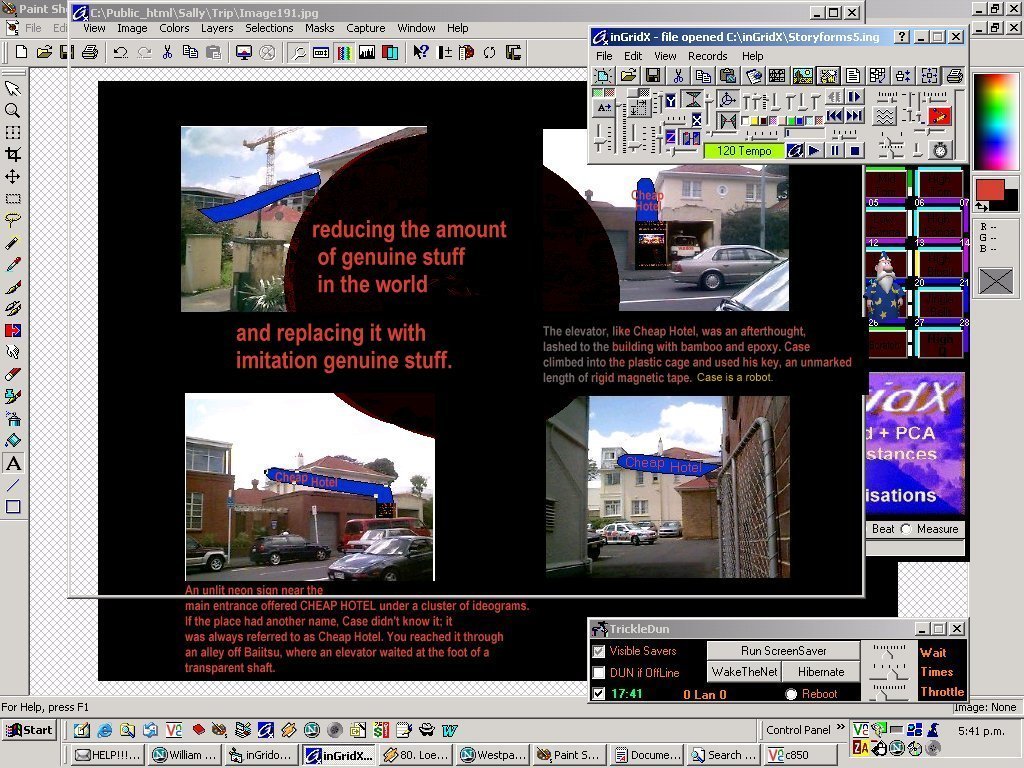Swap foreground and background colors arrow

click(982, 207)
